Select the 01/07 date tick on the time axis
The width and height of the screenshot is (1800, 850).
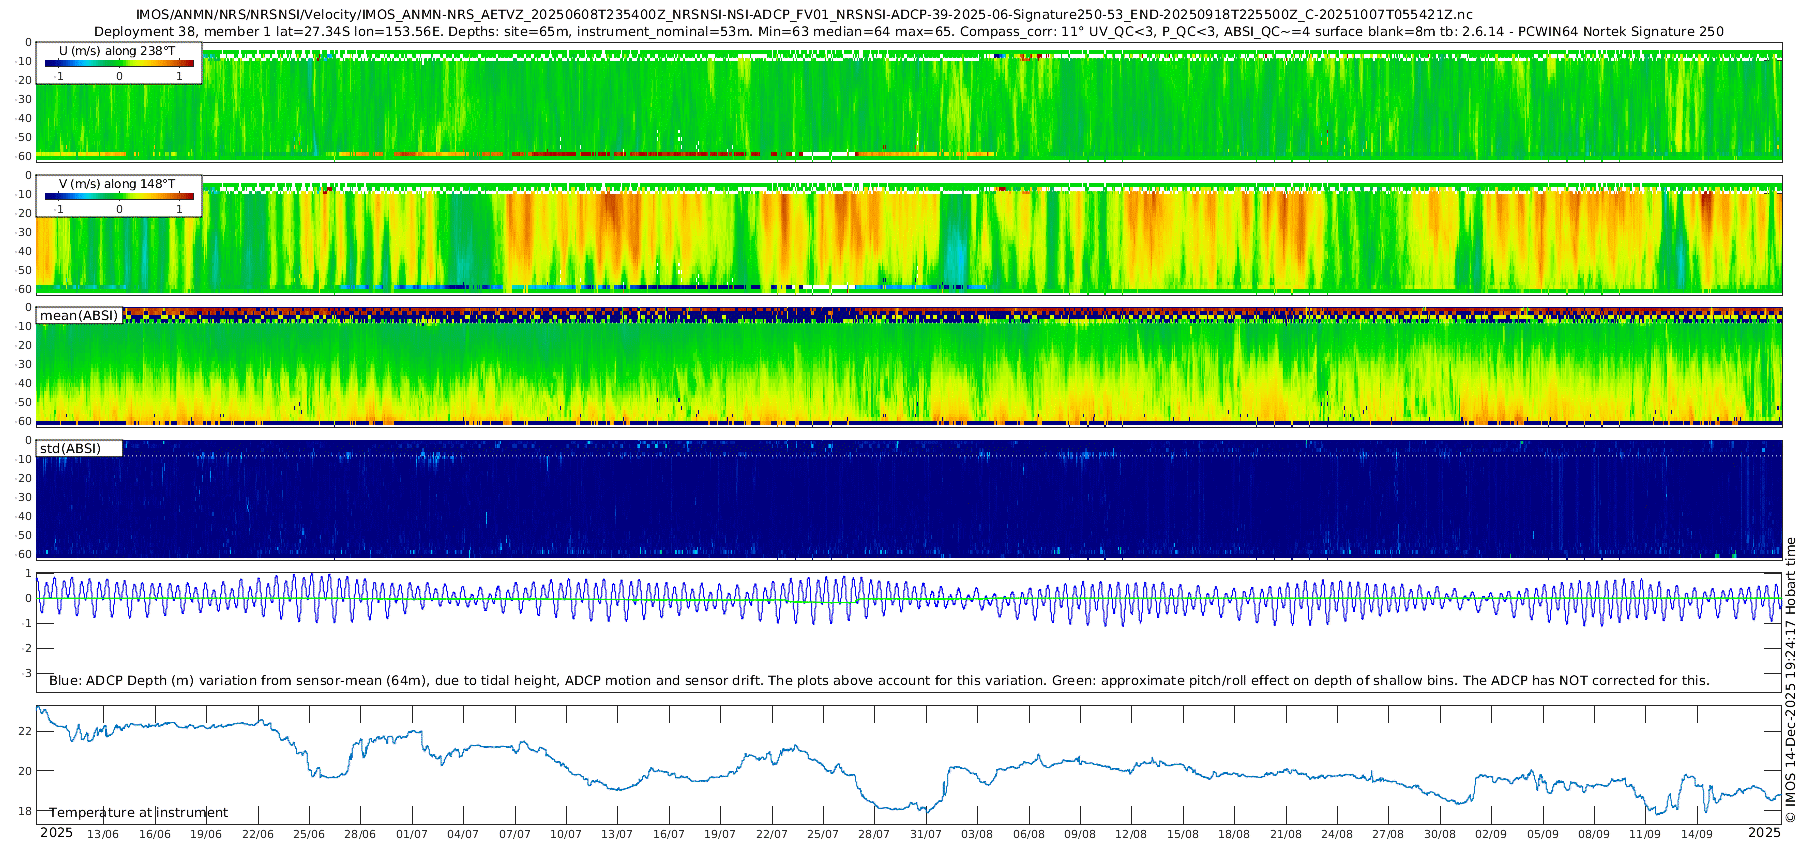click(411, 834)
